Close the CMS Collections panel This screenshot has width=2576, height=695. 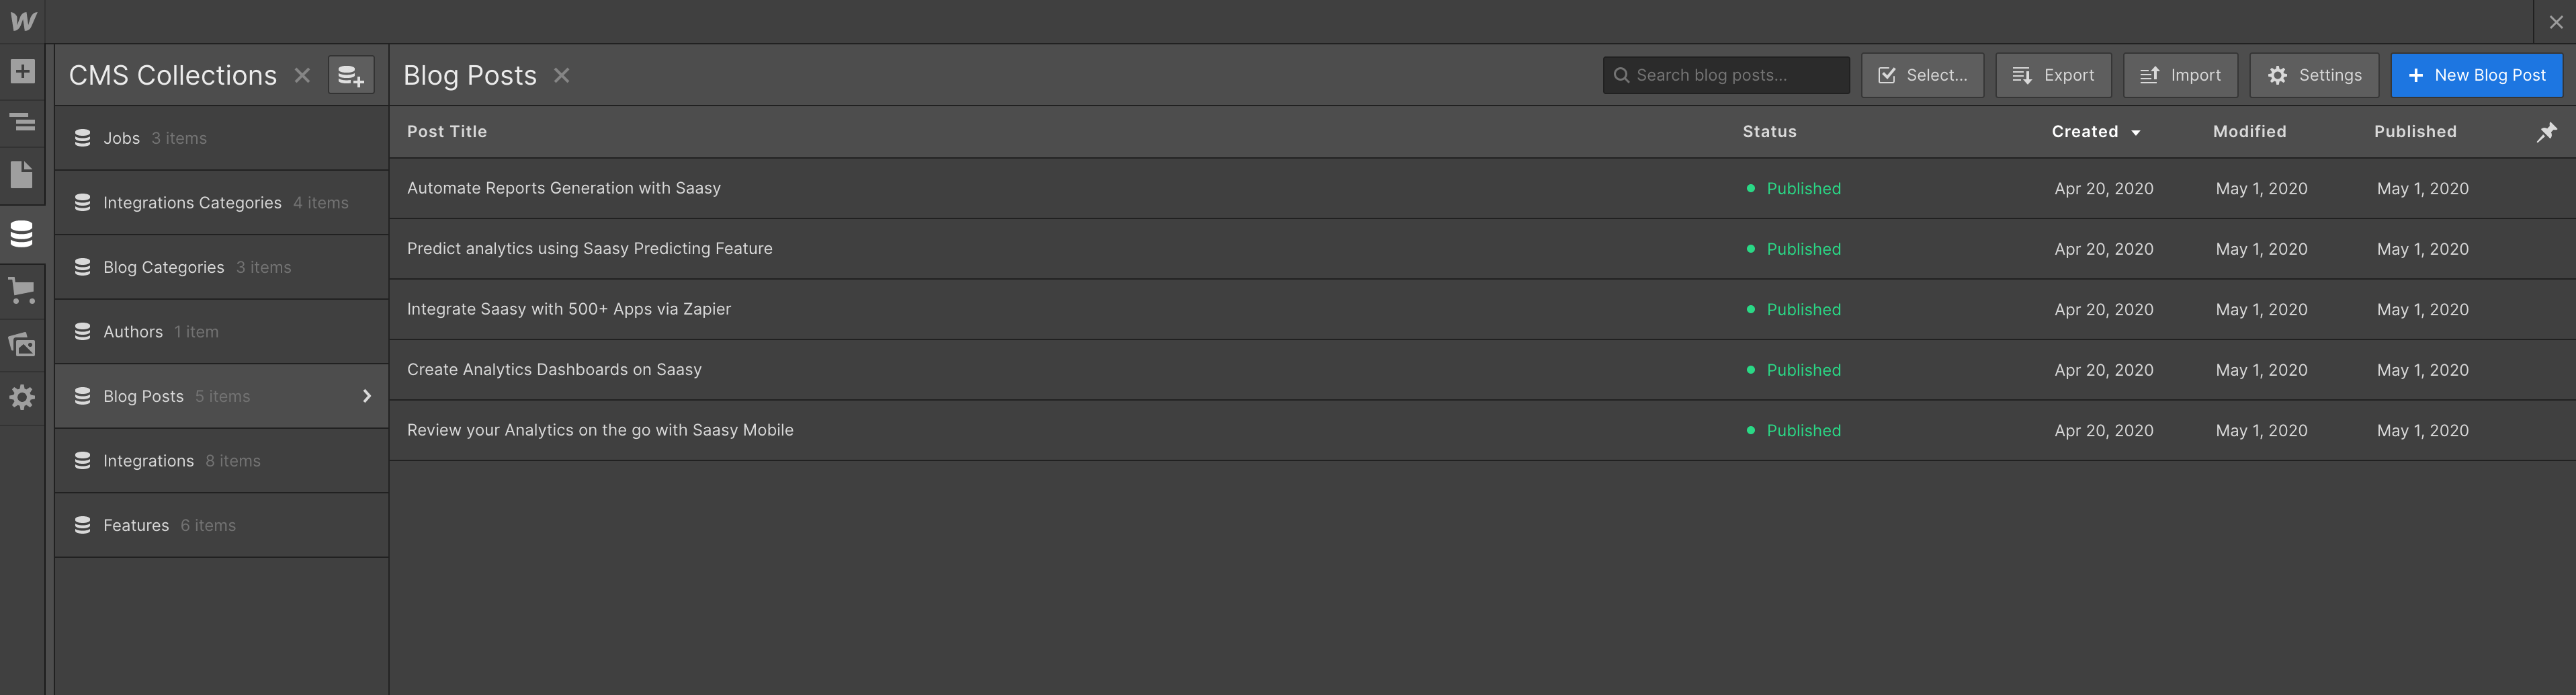click(302, 75)
